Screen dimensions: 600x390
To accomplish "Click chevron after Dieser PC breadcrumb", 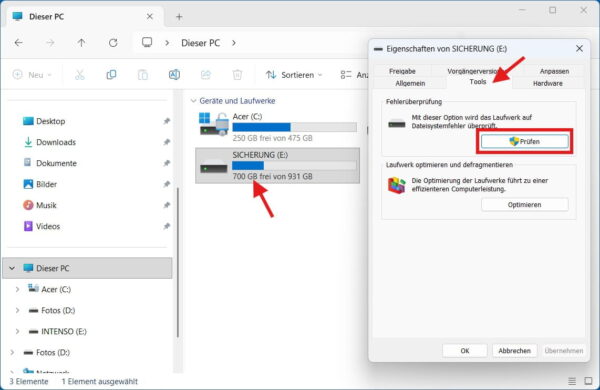I will click(234, 43).
